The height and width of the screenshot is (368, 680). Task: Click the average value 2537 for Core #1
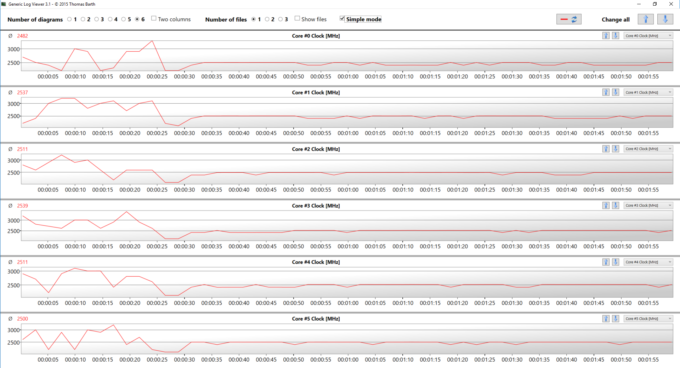(x=23, y=92)
